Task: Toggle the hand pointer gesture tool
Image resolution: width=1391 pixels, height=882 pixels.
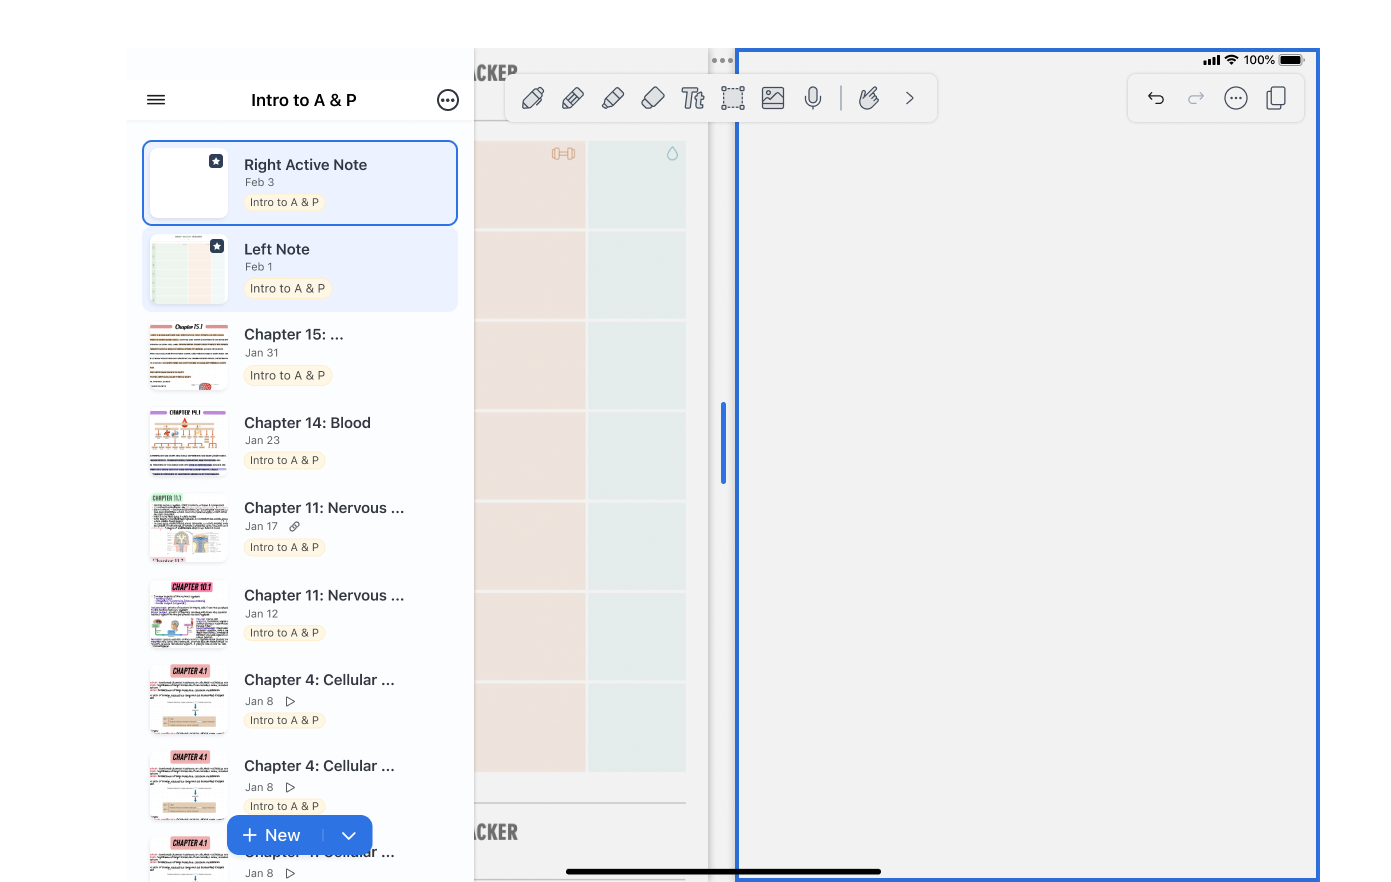Action: (x=869, y=98)
